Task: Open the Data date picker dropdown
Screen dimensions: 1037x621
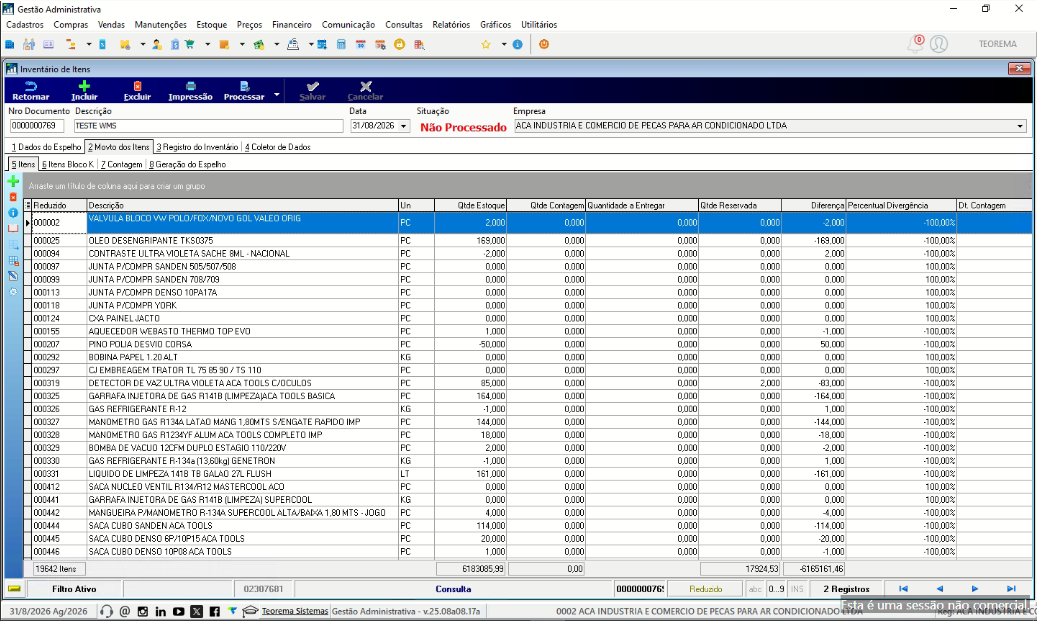Action: 403,126
